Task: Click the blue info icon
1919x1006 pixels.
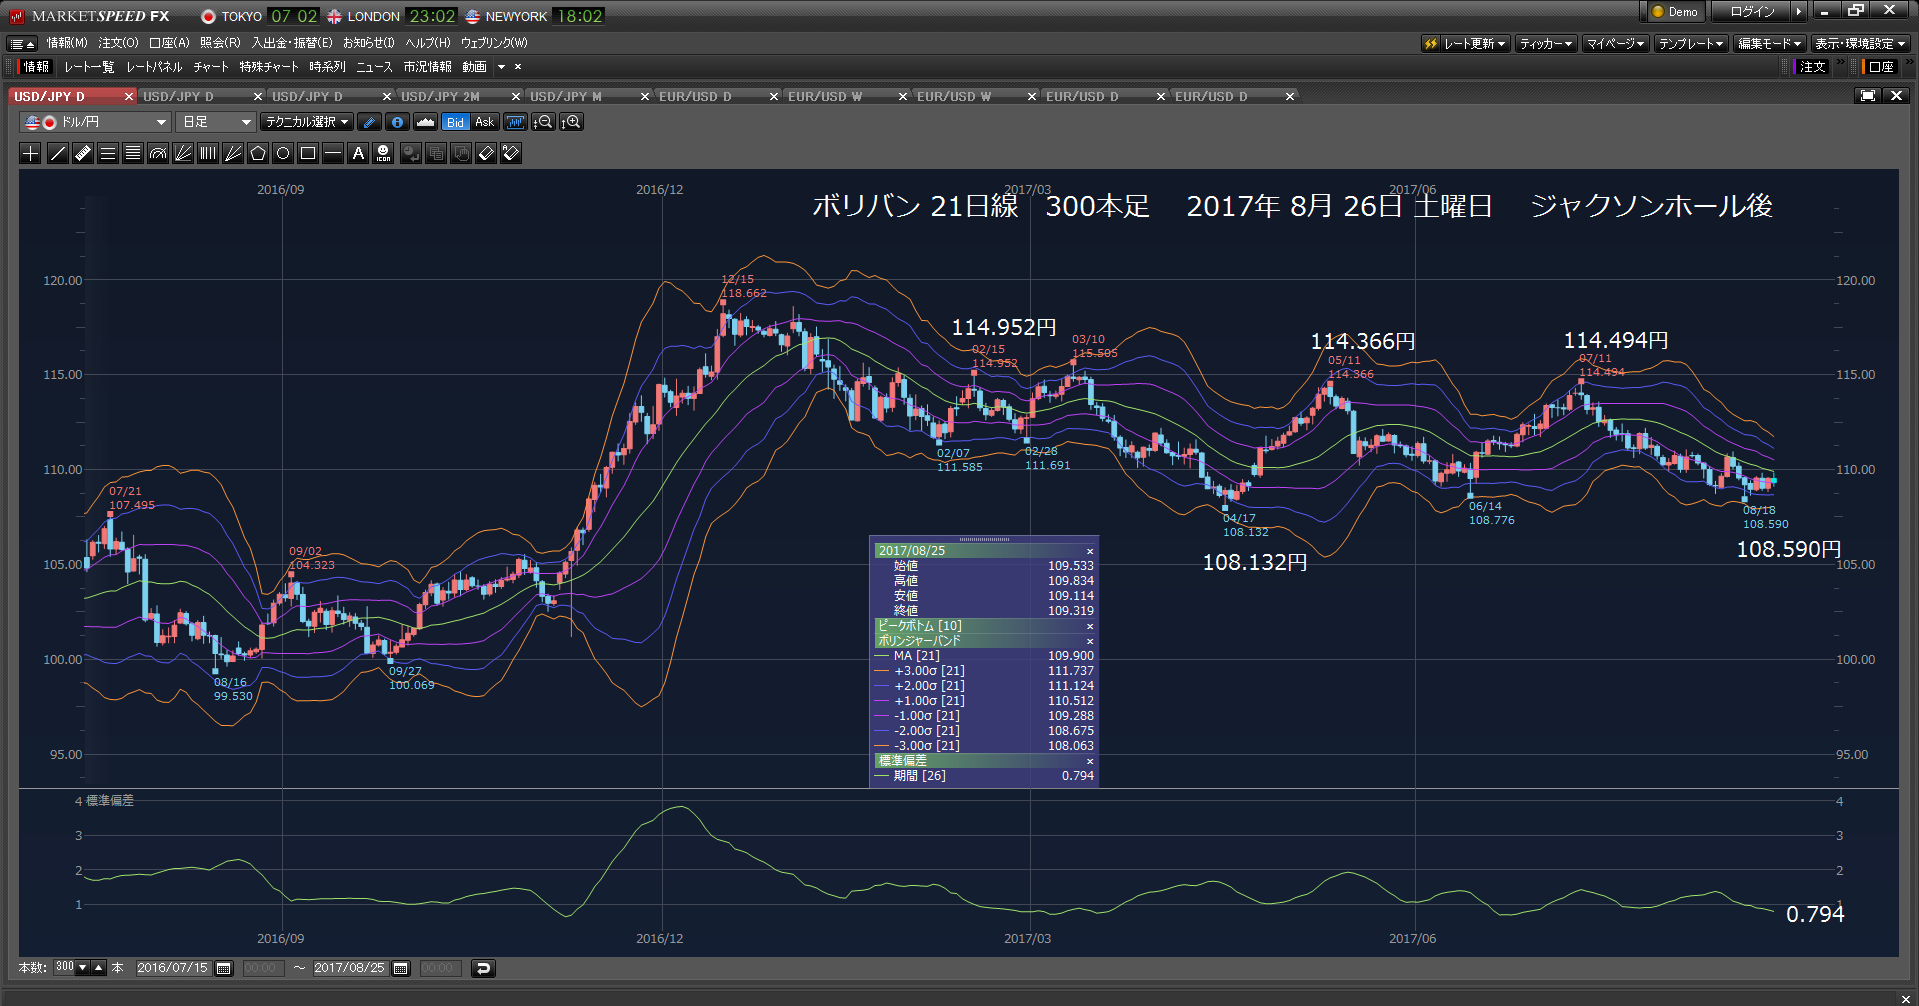Action: pyautogui.click(x=398, y=122)
